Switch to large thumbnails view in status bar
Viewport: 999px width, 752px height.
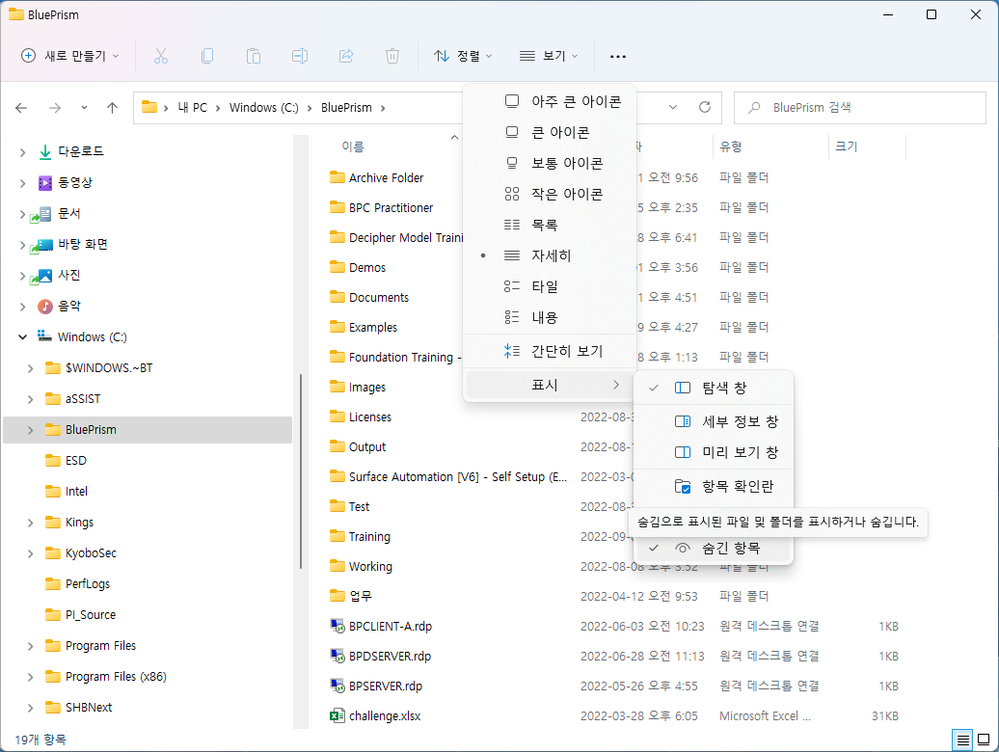984,740
